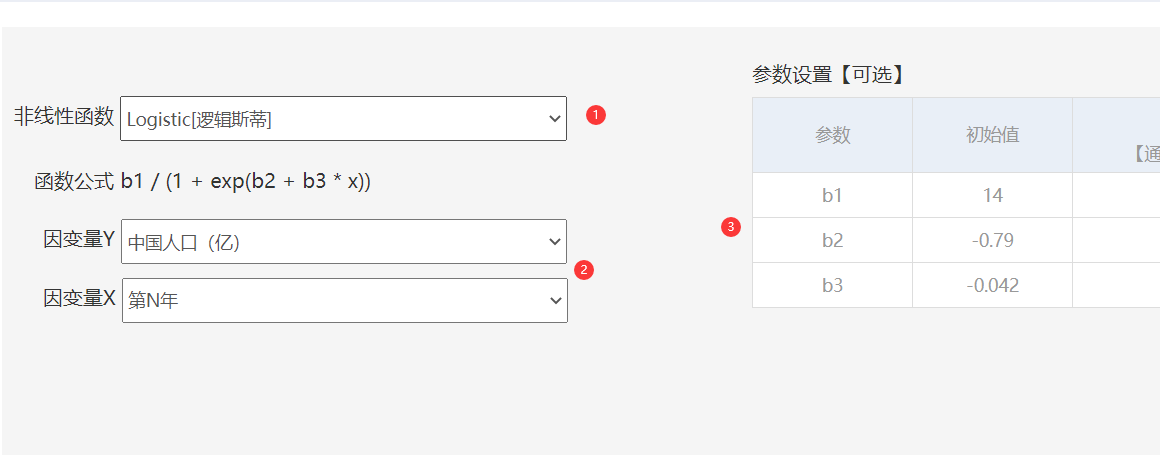Open the Logistic nonlinear function dropdown

[343, 119]
